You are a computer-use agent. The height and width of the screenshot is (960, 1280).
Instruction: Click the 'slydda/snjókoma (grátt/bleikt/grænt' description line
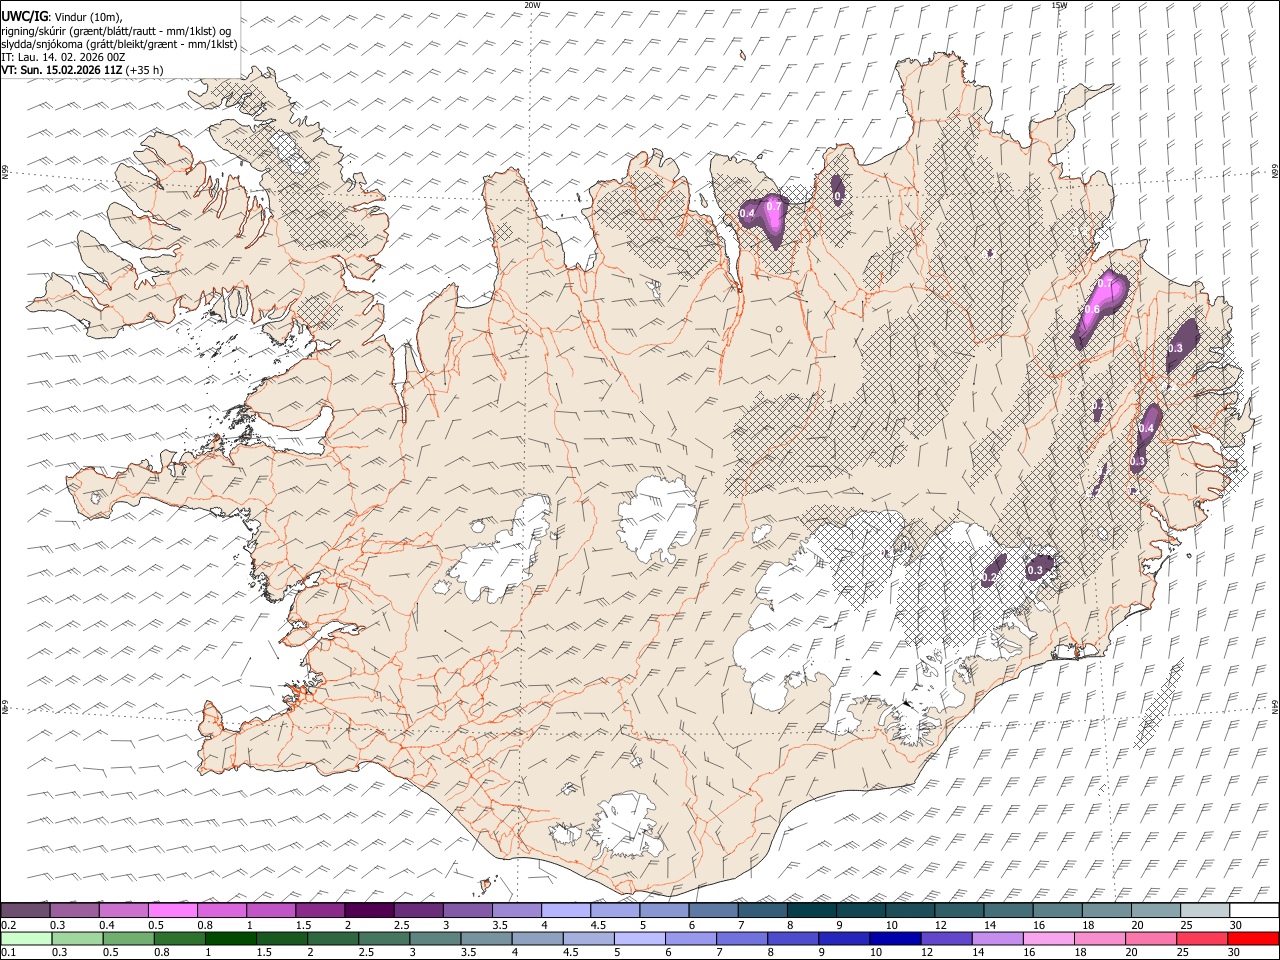pyautogui.click(x=119, y=44)
